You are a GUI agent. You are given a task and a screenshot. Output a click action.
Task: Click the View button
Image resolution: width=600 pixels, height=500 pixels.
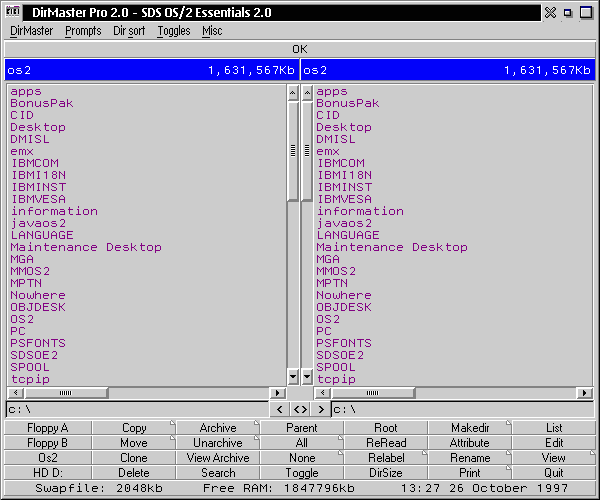click(x=554, y=458)
